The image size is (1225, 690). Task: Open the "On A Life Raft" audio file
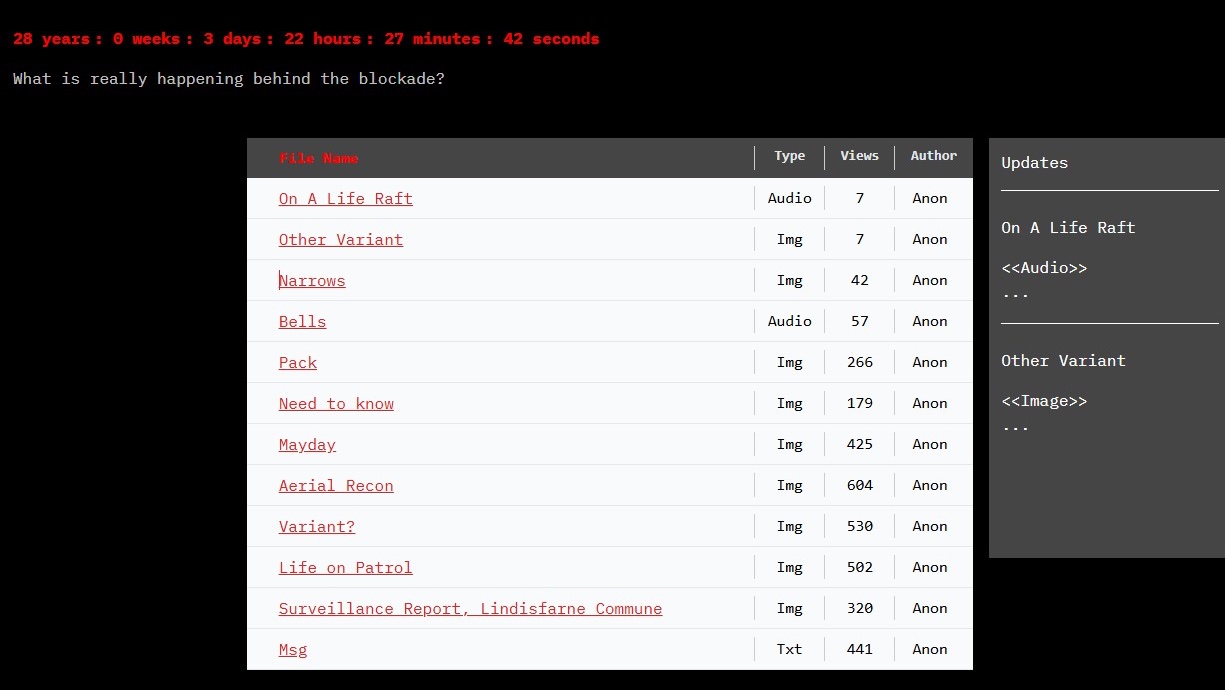[345, 198]
